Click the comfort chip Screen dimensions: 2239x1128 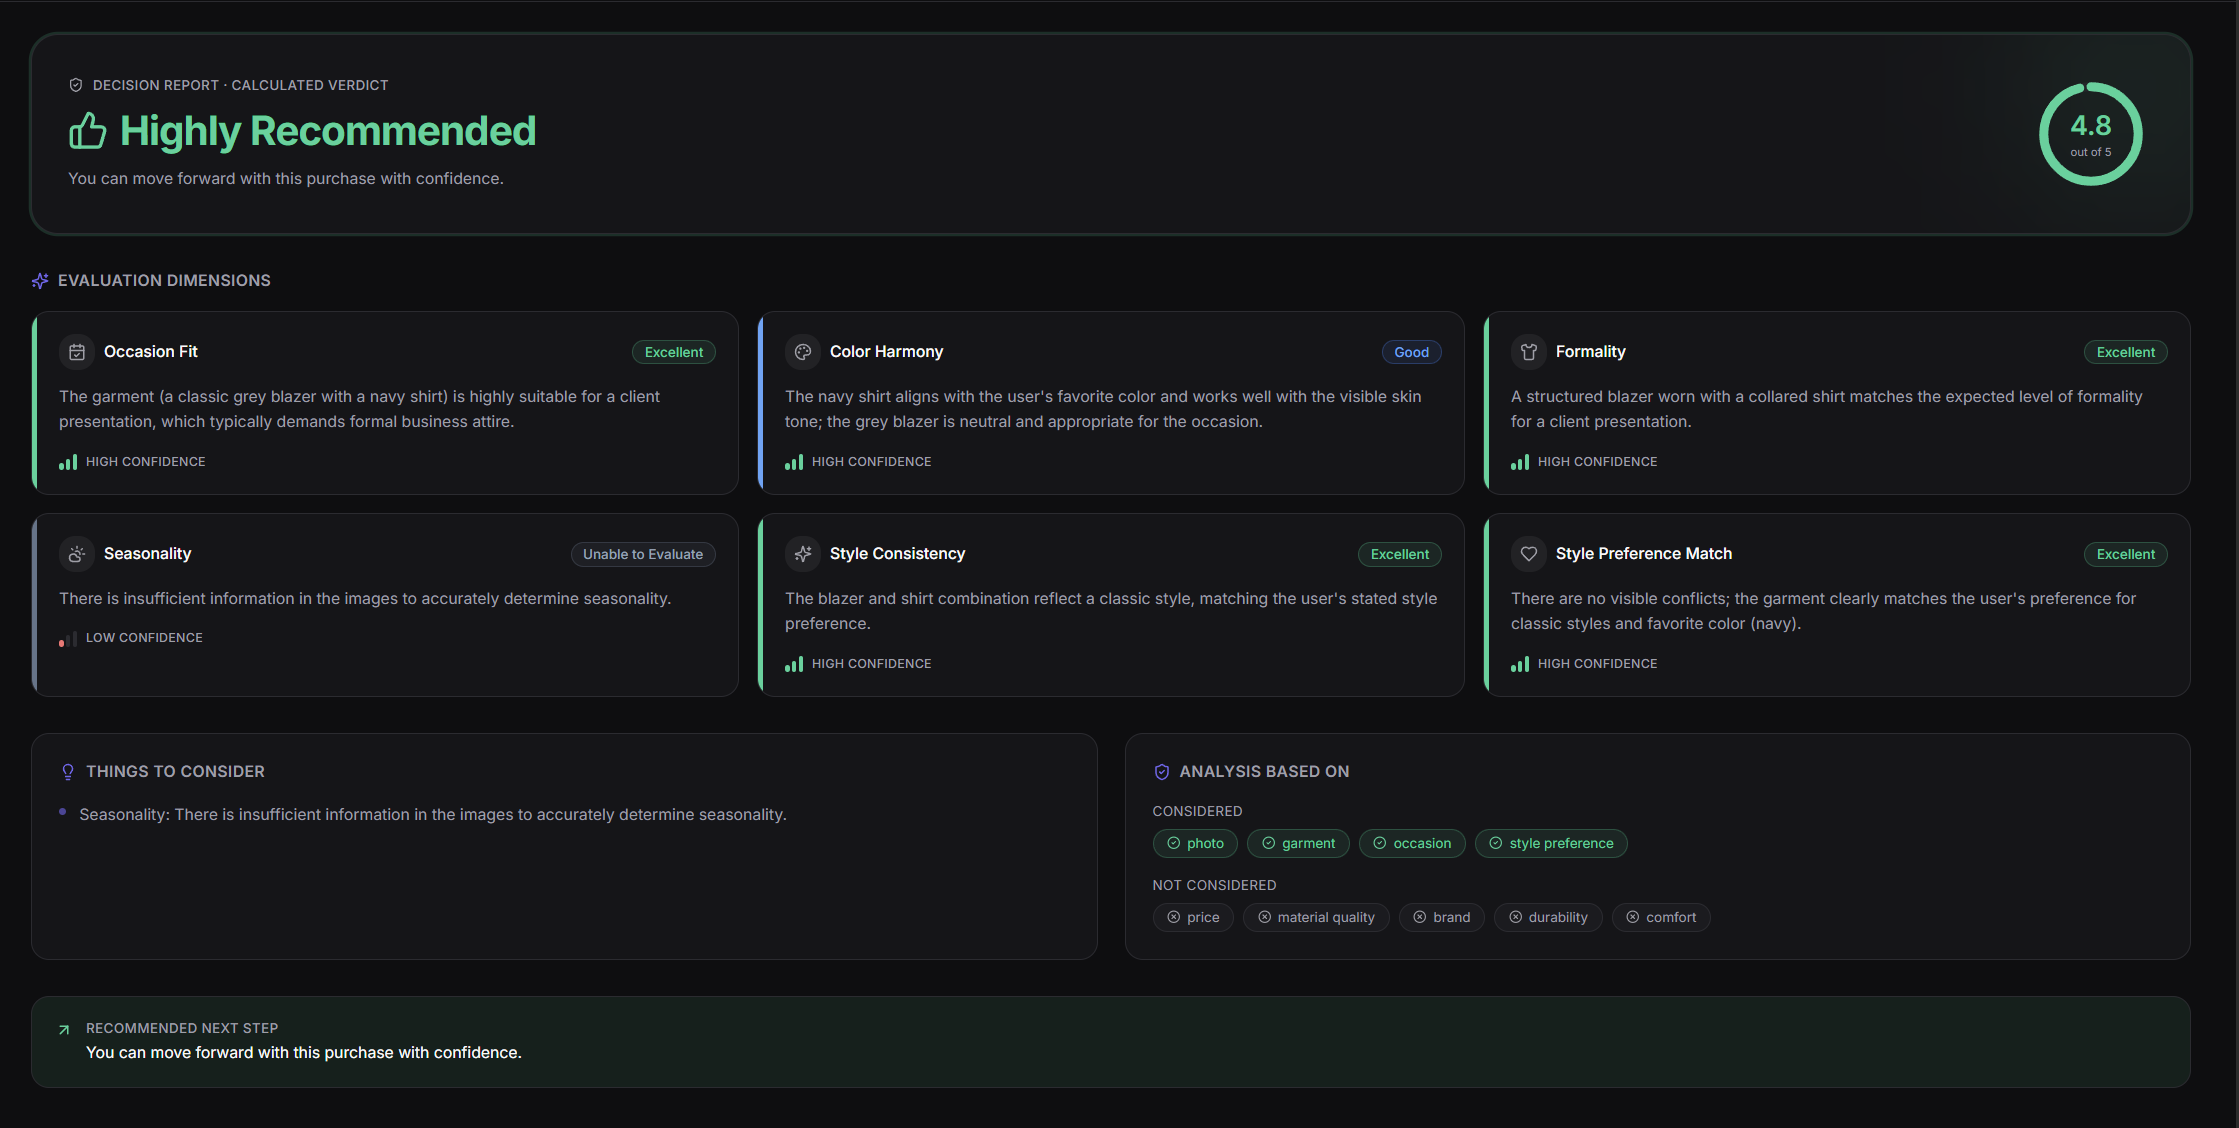(x=1661, y=917)
